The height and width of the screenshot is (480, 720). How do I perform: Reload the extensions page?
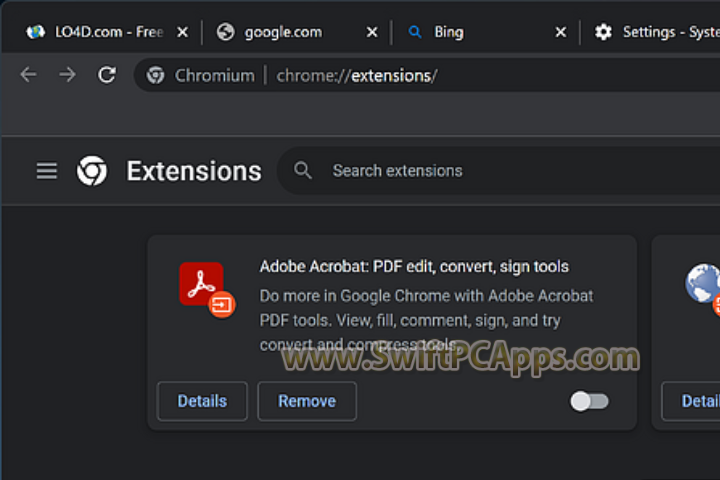[x=107, y=74]
